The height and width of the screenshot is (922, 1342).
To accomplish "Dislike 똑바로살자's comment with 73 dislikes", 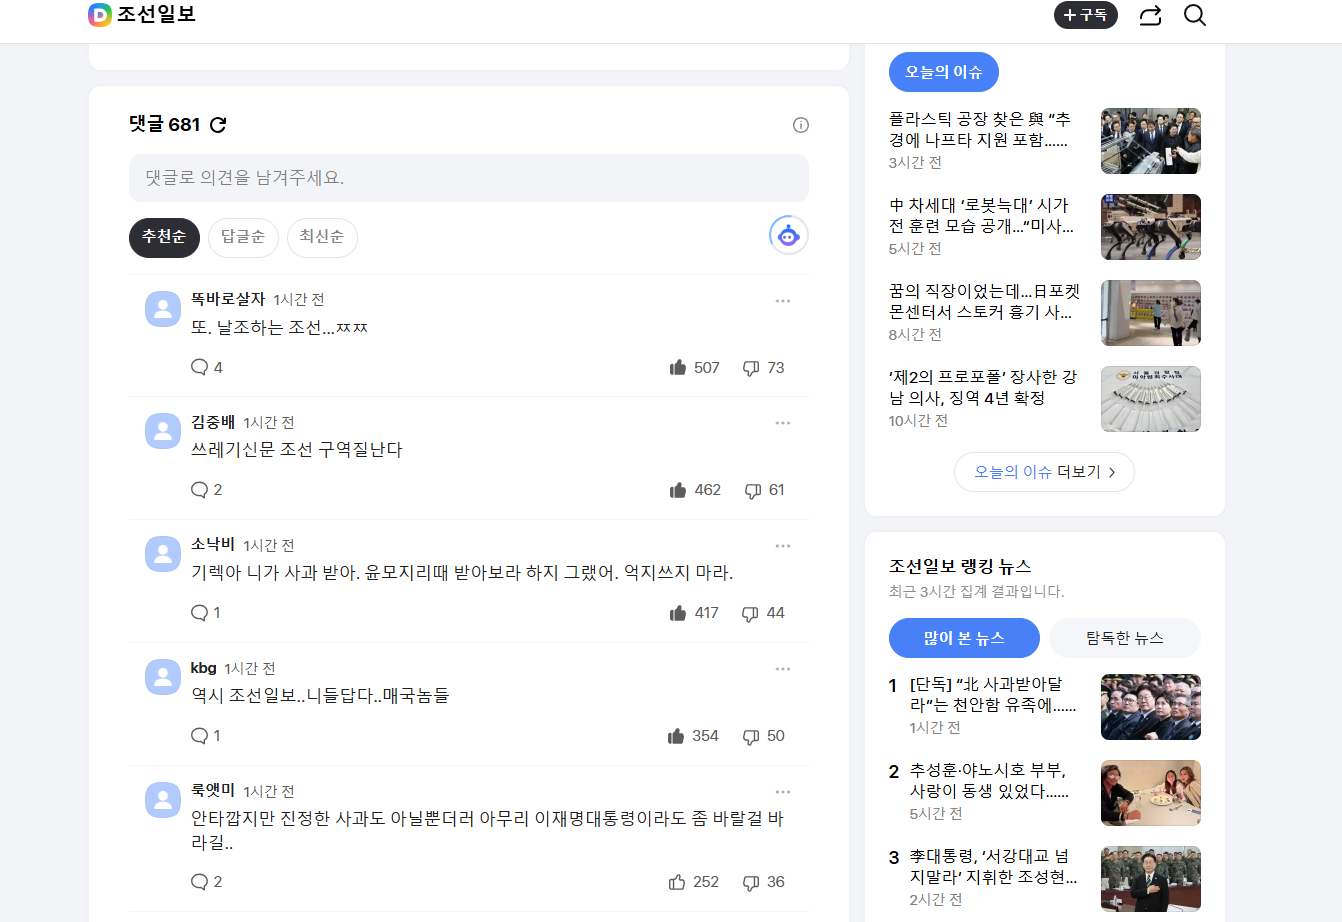I will pyautogui.click(x=763, y=368).
